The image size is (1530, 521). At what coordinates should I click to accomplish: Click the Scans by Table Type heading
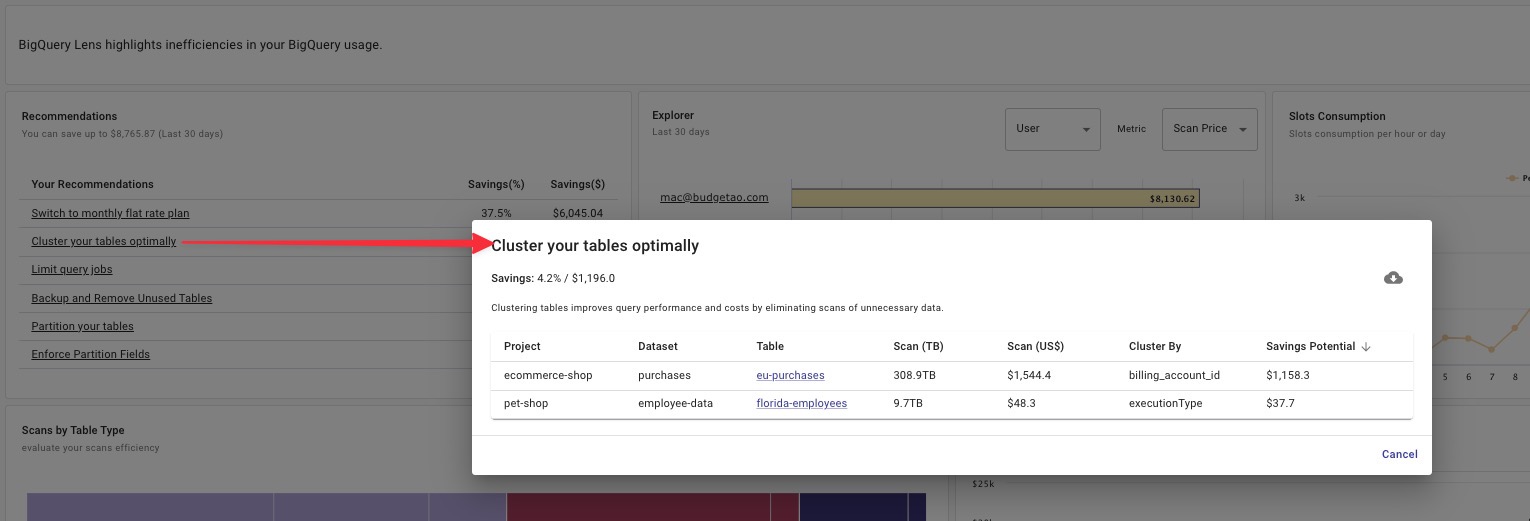pyautogui.click(x=73, y=430)
